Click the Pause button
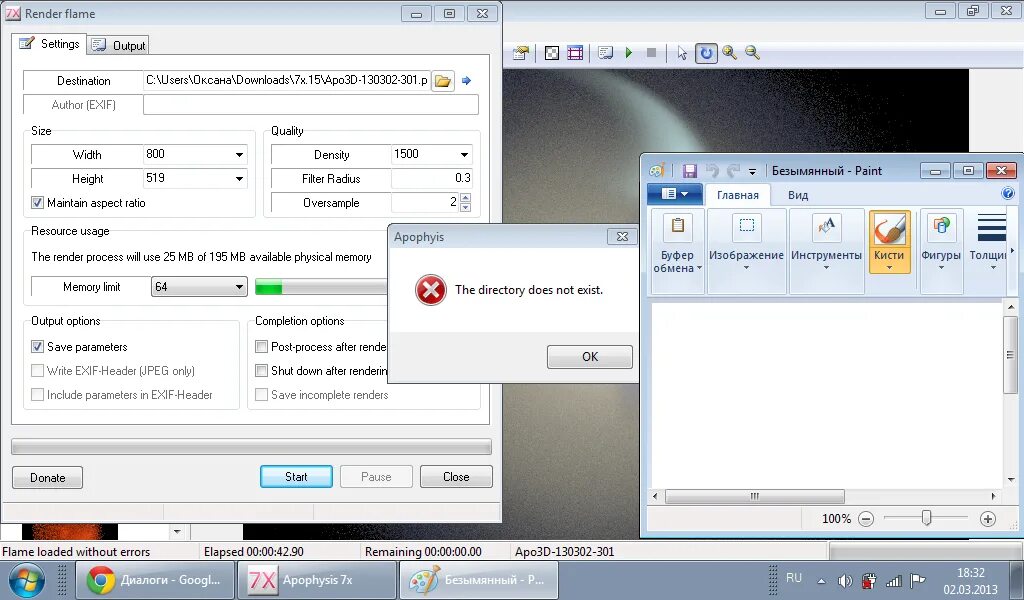The width and height of the screenshot is (1024, 600). 376,477
